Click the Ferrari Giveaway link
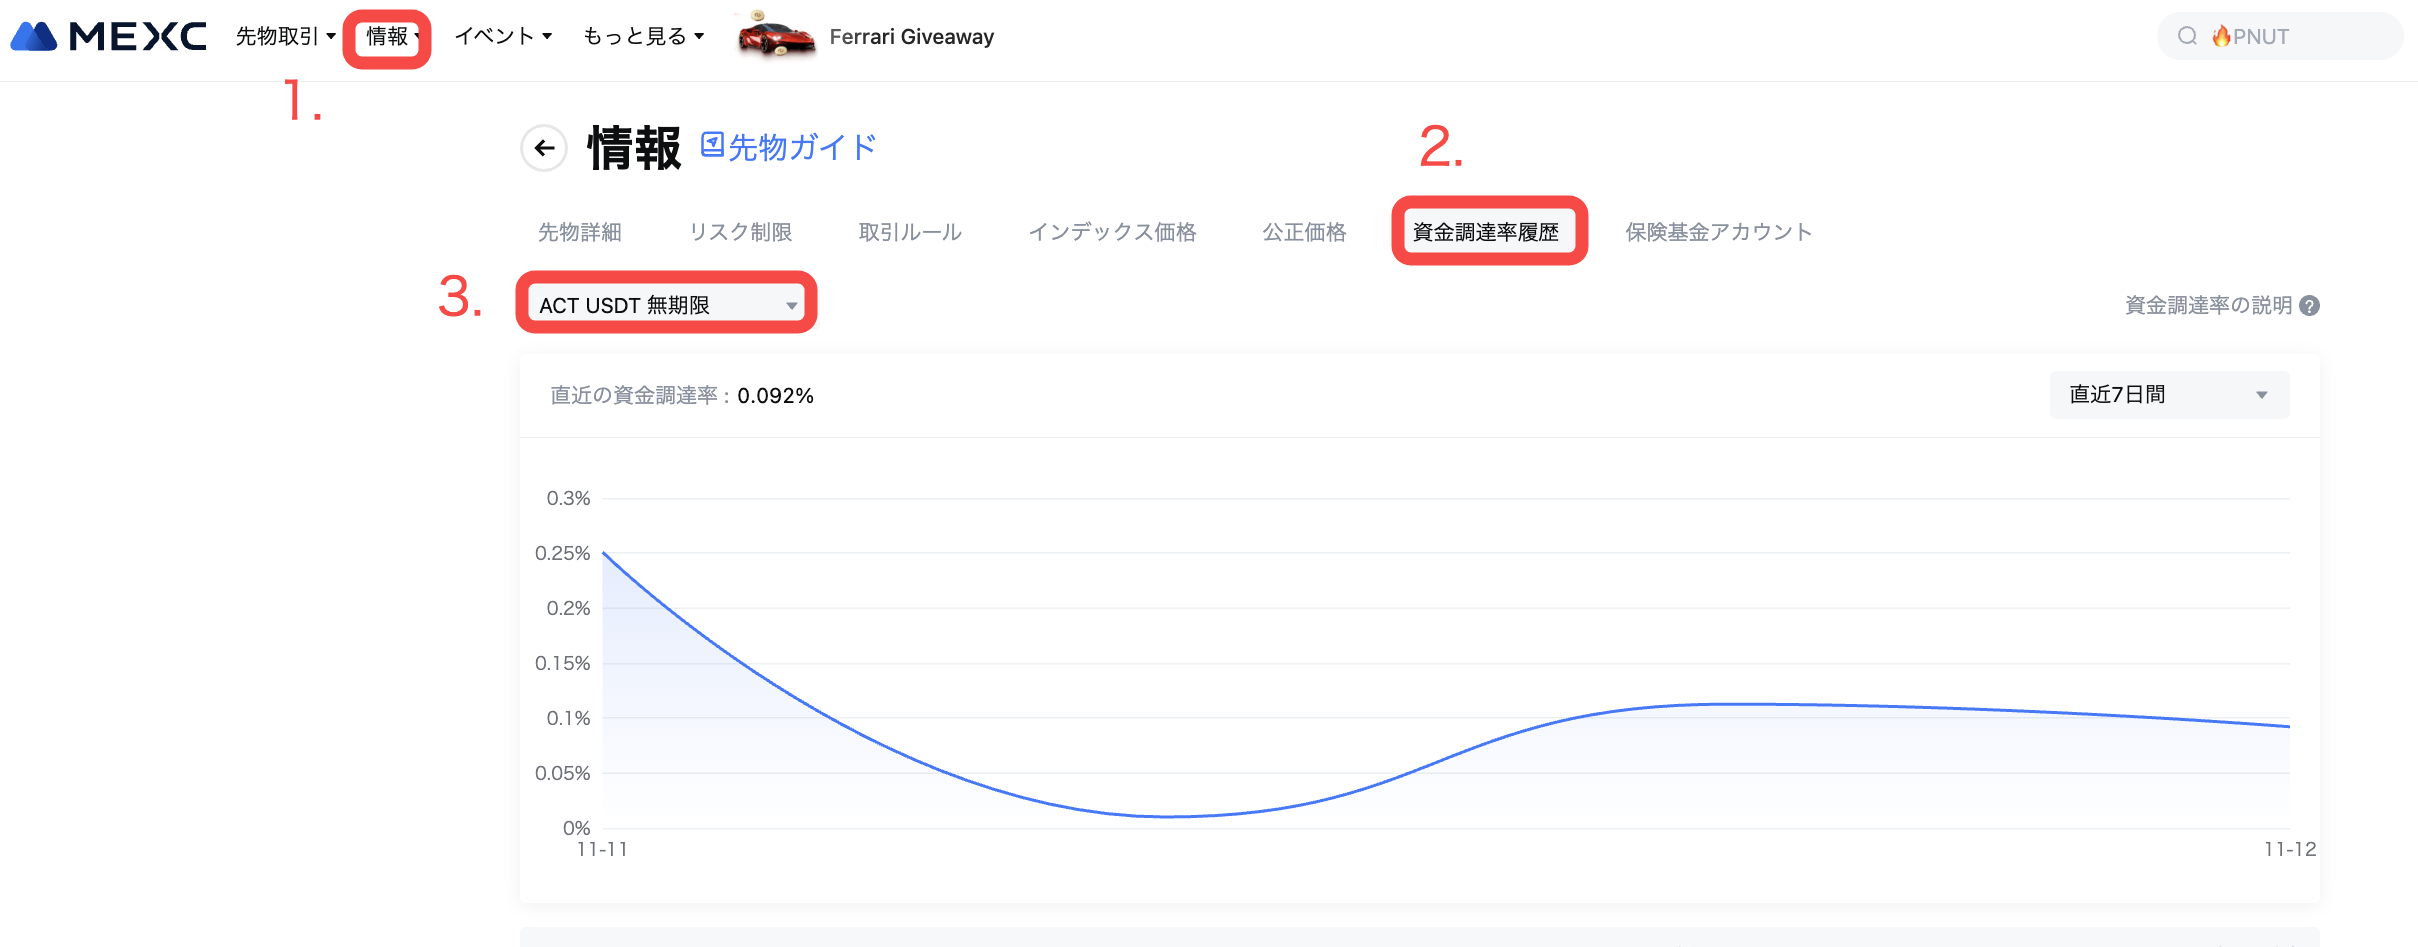Screen dimensions: 2418x947 (x=911, y=37)
